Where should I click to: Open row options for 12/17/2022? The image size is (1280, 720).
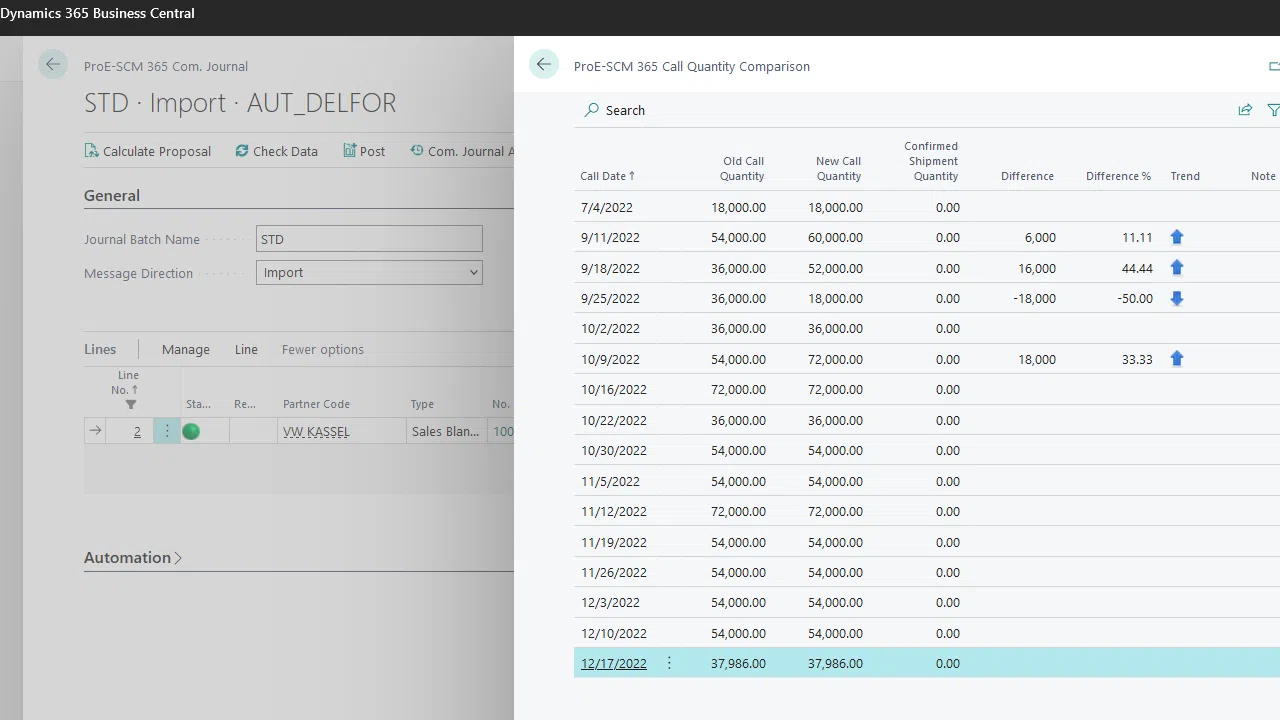click(669, 663)
